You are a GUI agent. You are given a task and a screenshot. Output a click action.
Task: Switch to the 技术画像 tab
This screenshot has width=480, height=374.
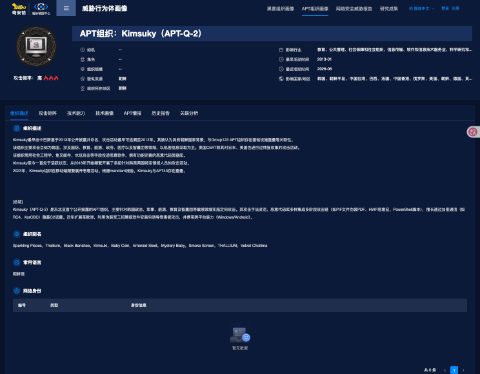[104, 113]
